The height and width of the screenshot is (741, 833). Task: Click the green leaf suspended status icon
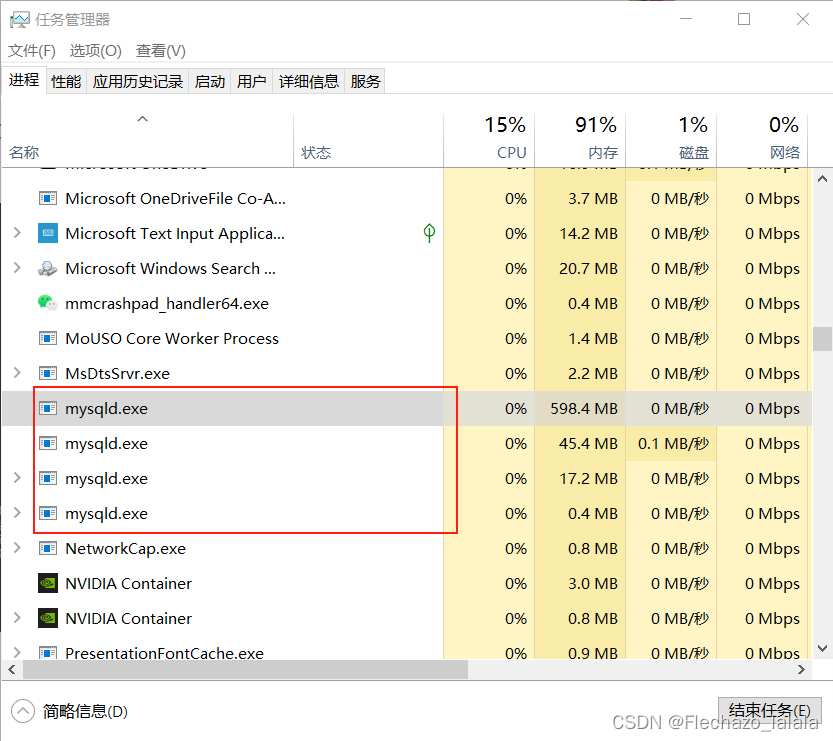tap(429, 233)
